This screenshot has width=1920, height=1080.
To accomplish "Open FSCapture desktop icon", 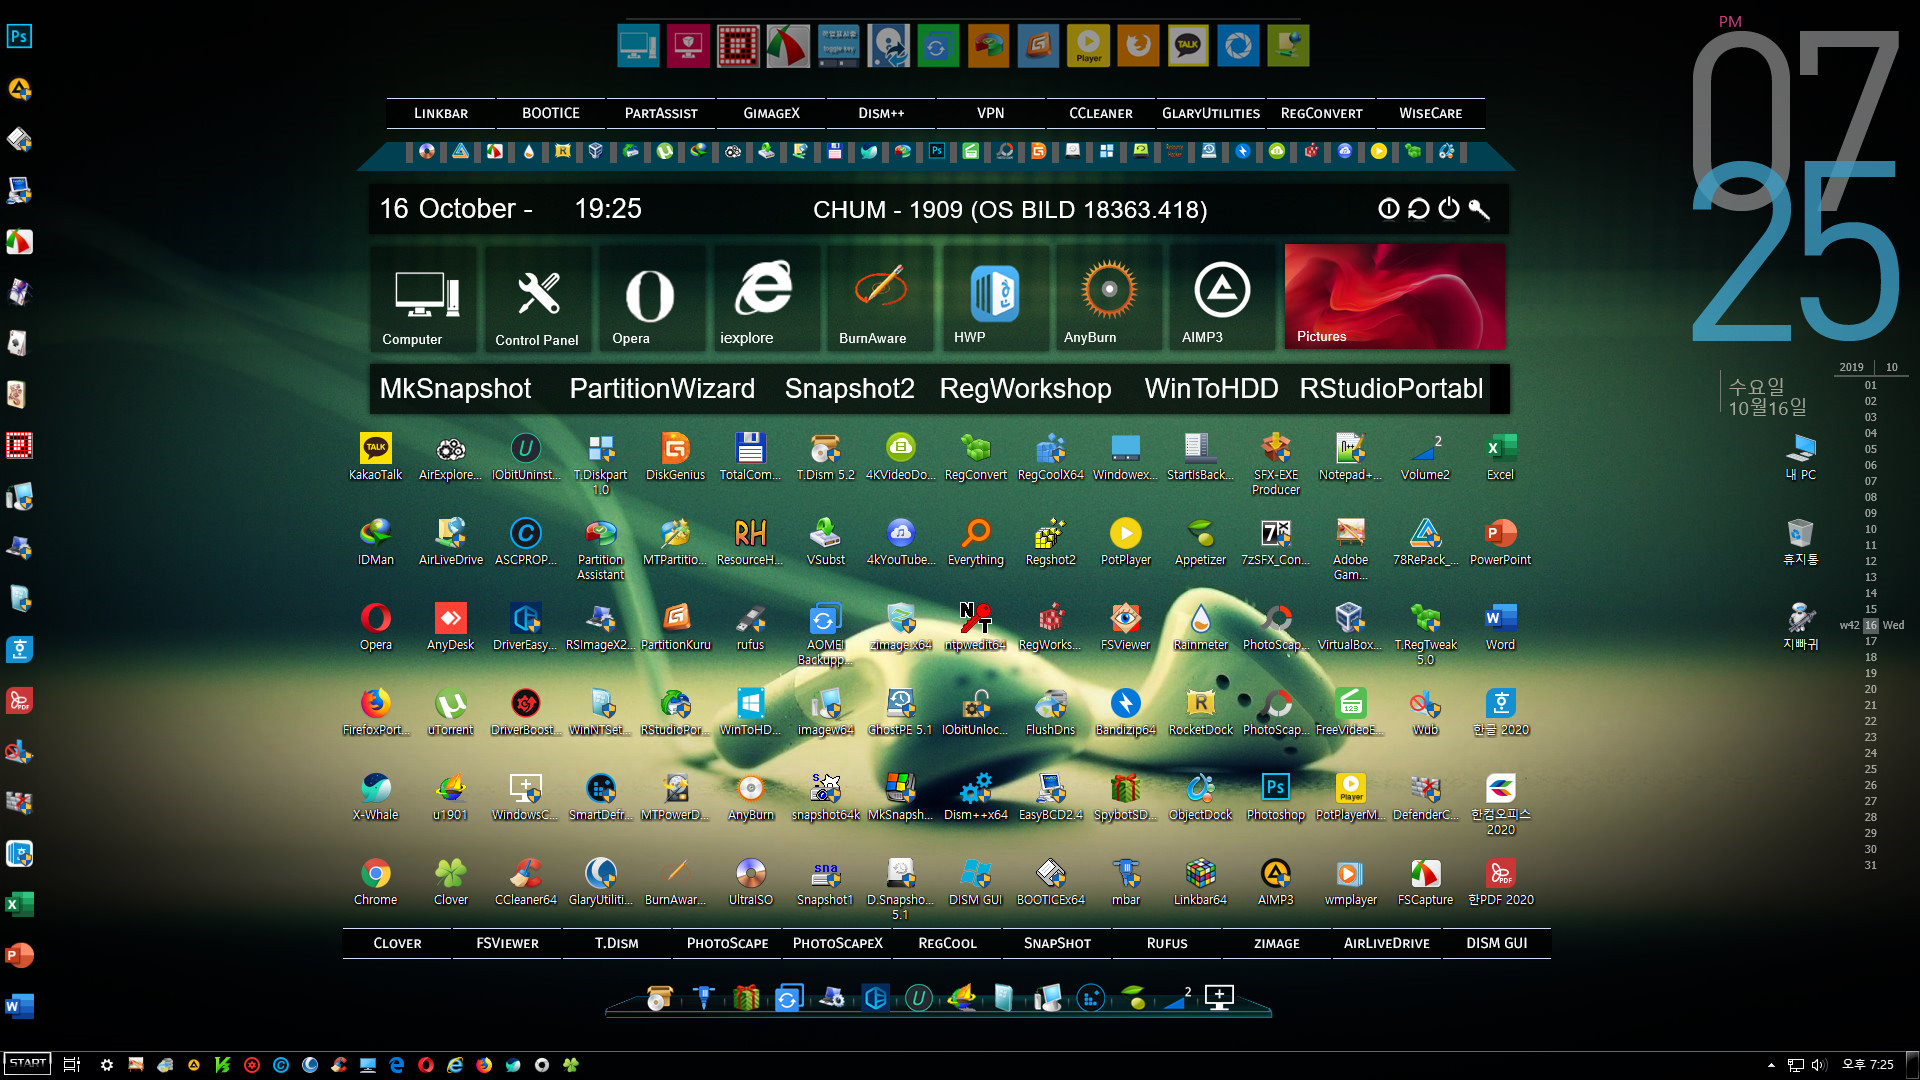I will [x=1425, y=882].
